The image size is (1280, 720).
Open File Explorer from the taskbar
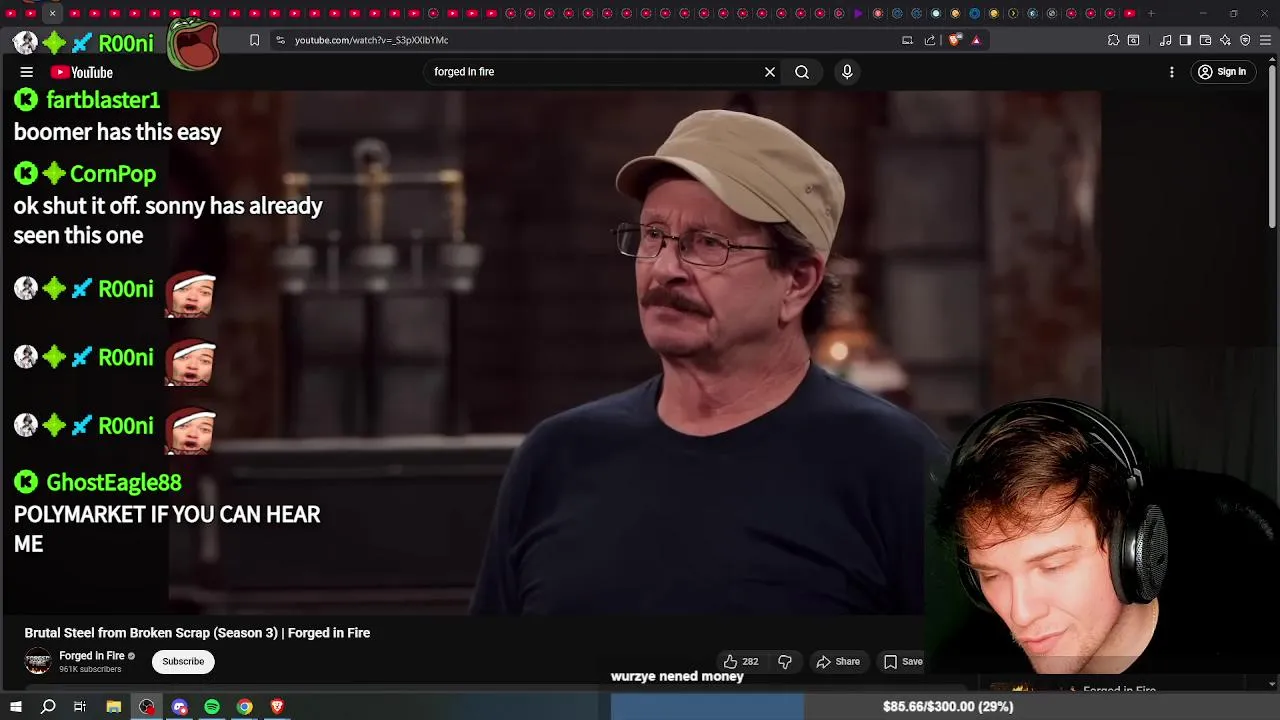pos(114,706)
